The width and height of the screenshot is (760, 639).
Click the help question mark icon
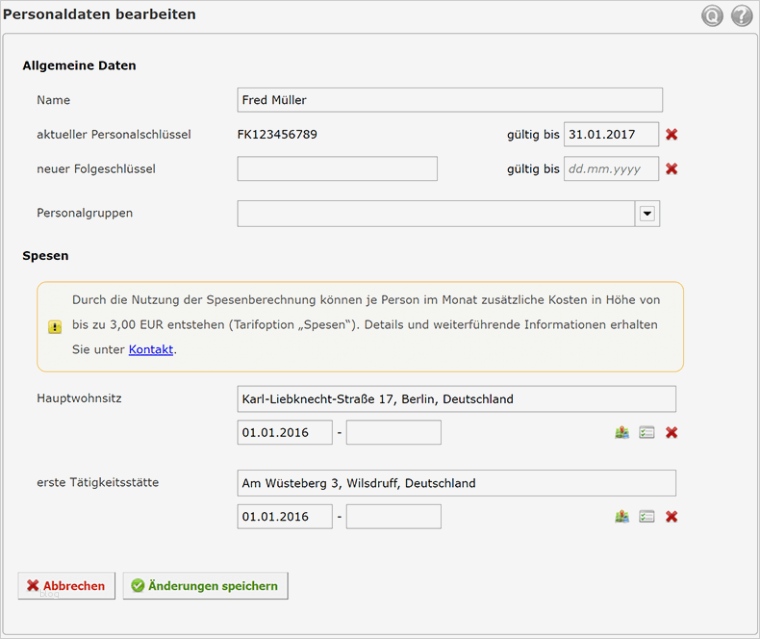click(741, 16)
